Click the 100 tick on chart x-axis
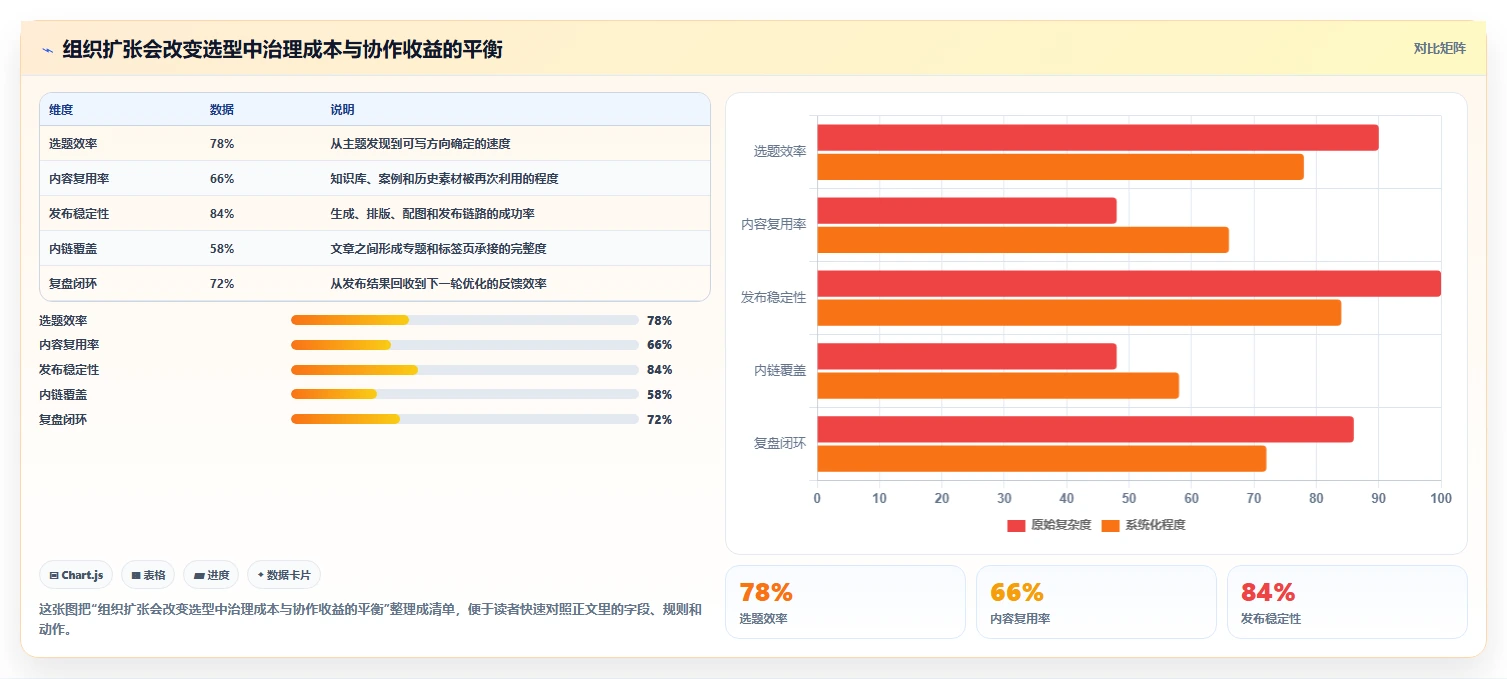This screenshot has height=679, width=1507. tap(1441, 498)
